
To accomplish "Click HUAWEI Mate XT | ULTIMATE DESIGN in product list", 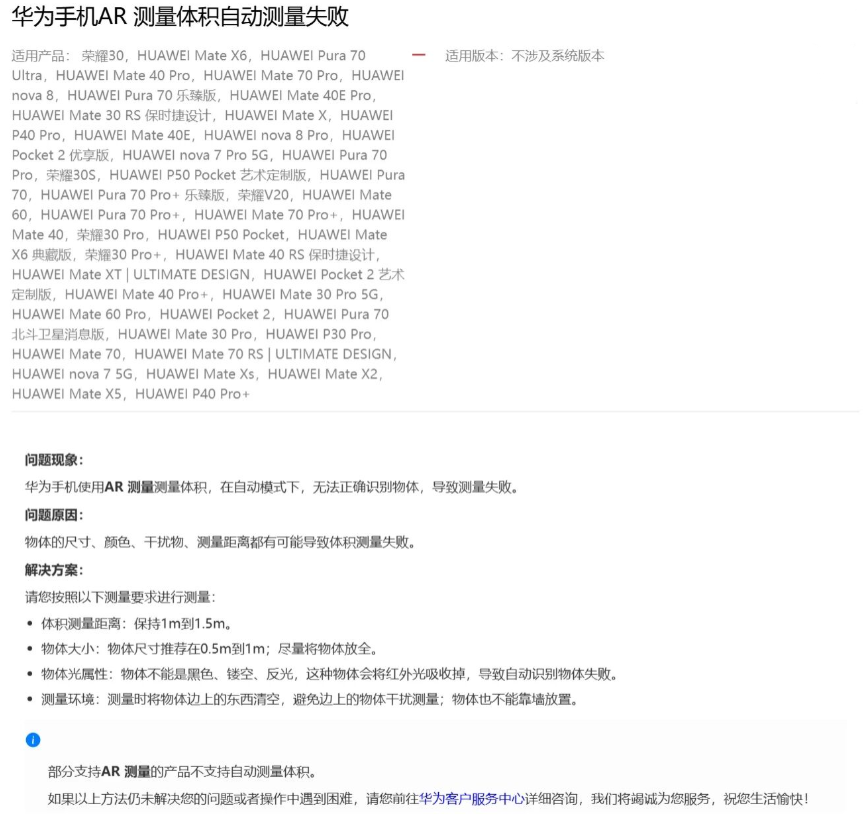I will point(131,275).
